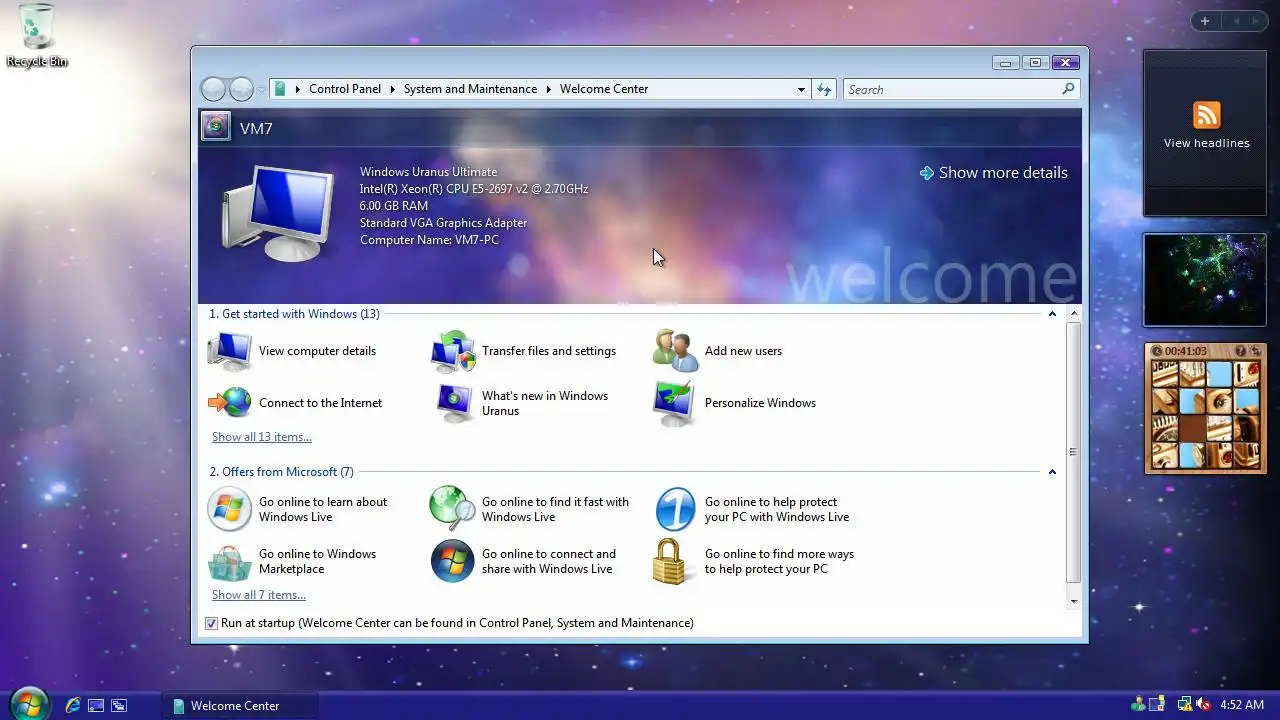The height and width of the screenshot is (720, 1280).
Task: Click the 4:52 AM taskbar clock
Action: [1242, 705]
